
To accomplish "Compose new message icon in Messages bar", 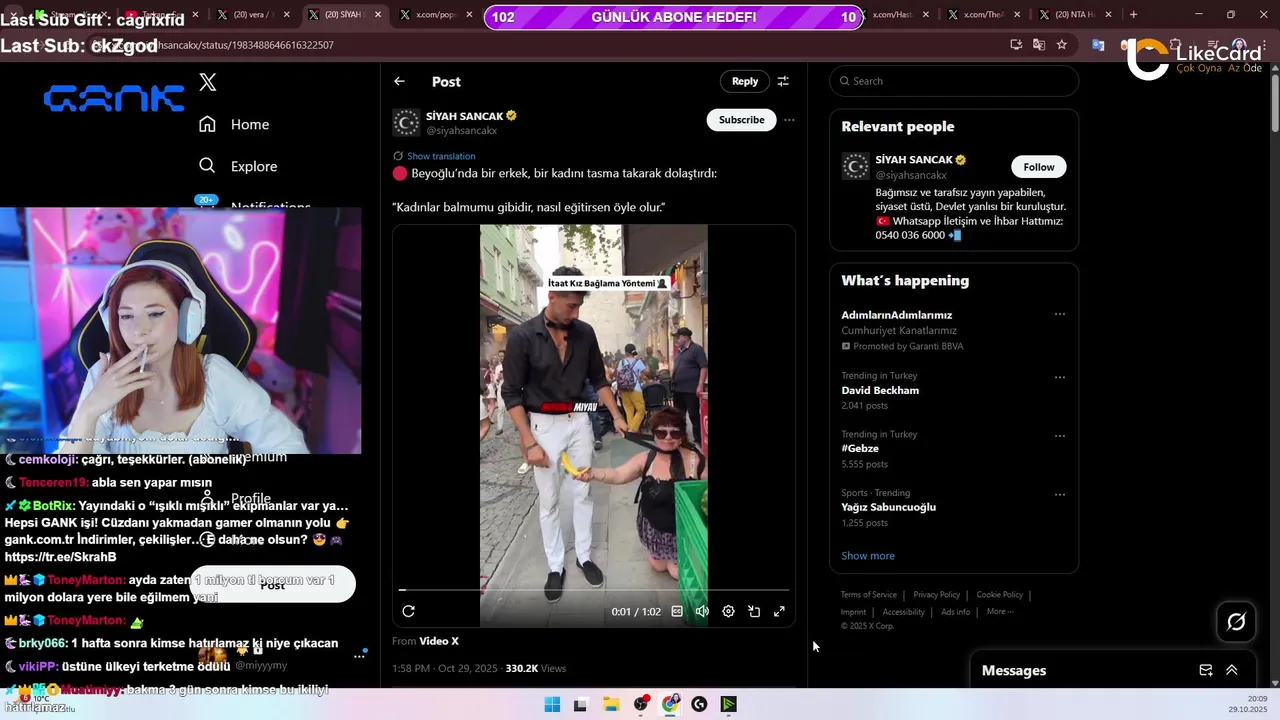I will tap(1206, 670).
